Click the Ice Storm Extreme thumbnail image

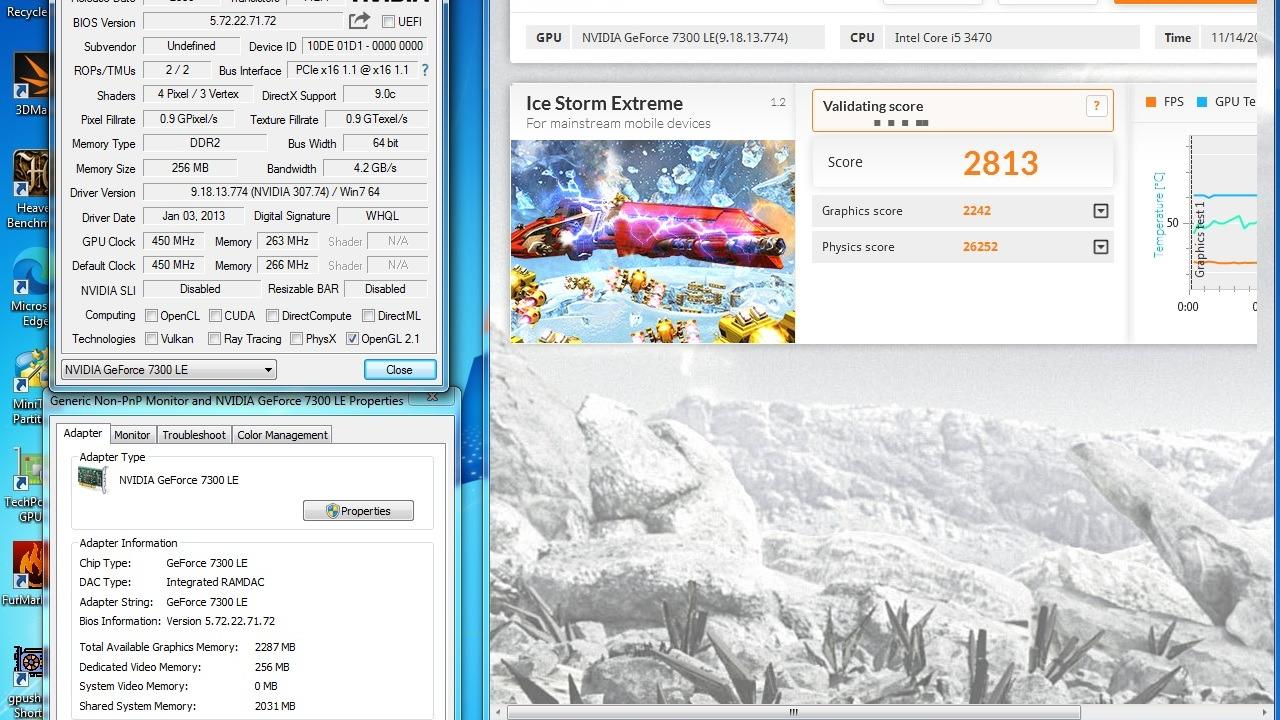(x=652, y=241)
